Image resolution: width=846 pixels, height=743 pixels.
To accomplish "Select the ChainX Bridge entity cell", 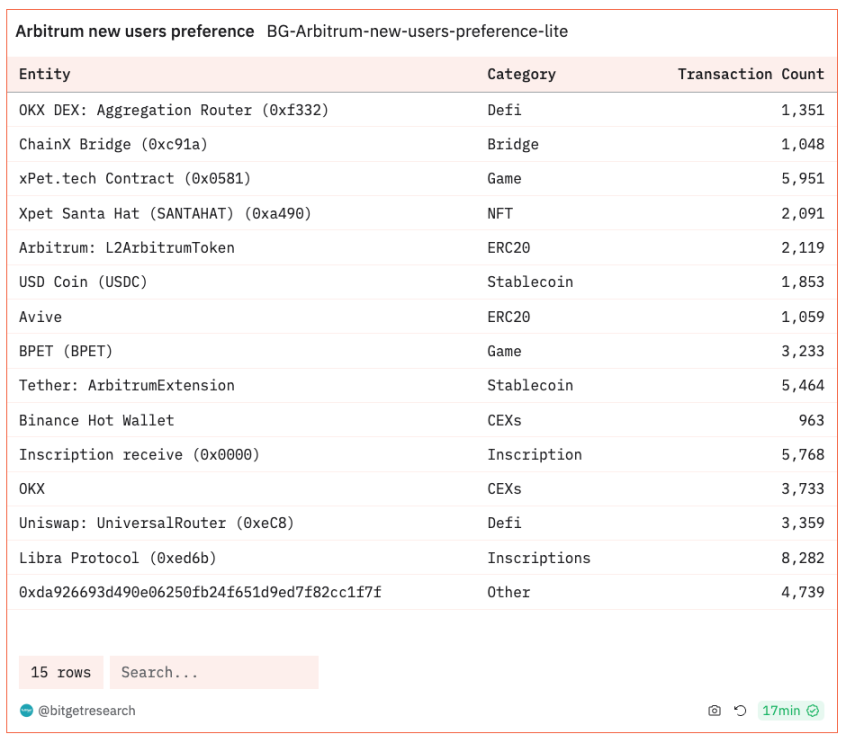I will click(113, 144).
